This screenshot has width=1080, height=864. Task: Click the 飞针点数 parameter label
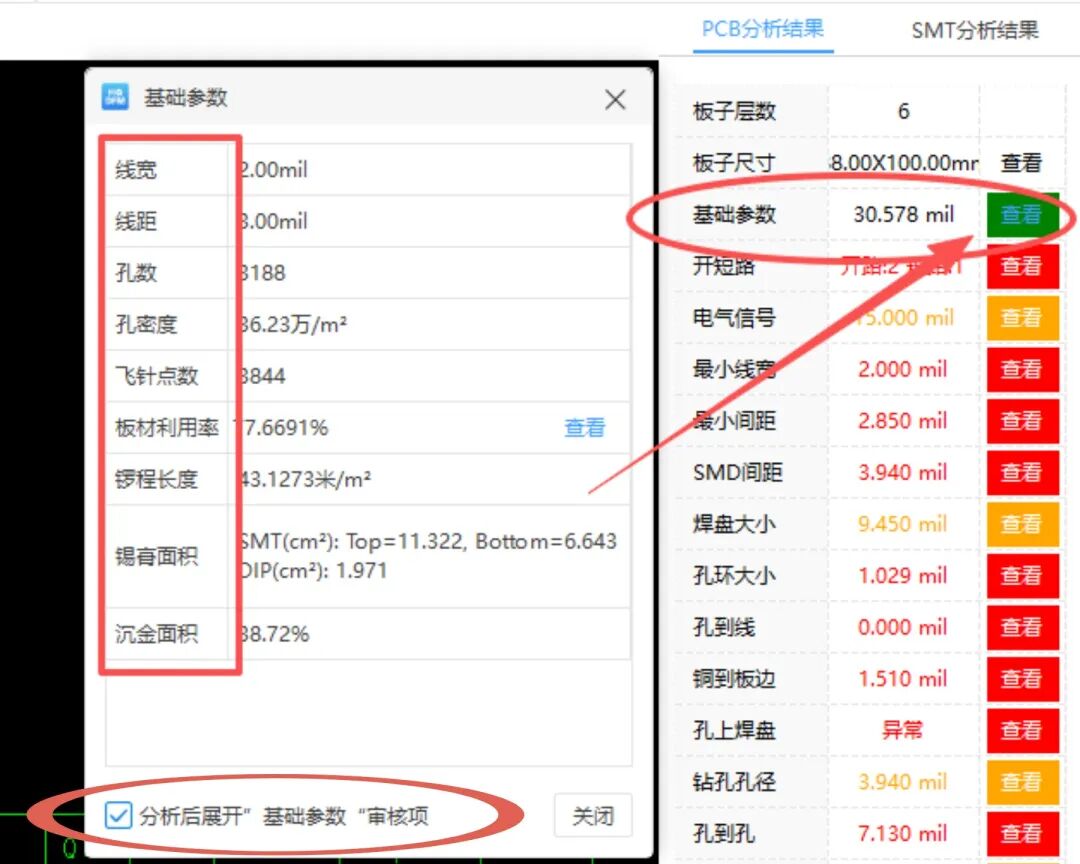coord(156,376)
